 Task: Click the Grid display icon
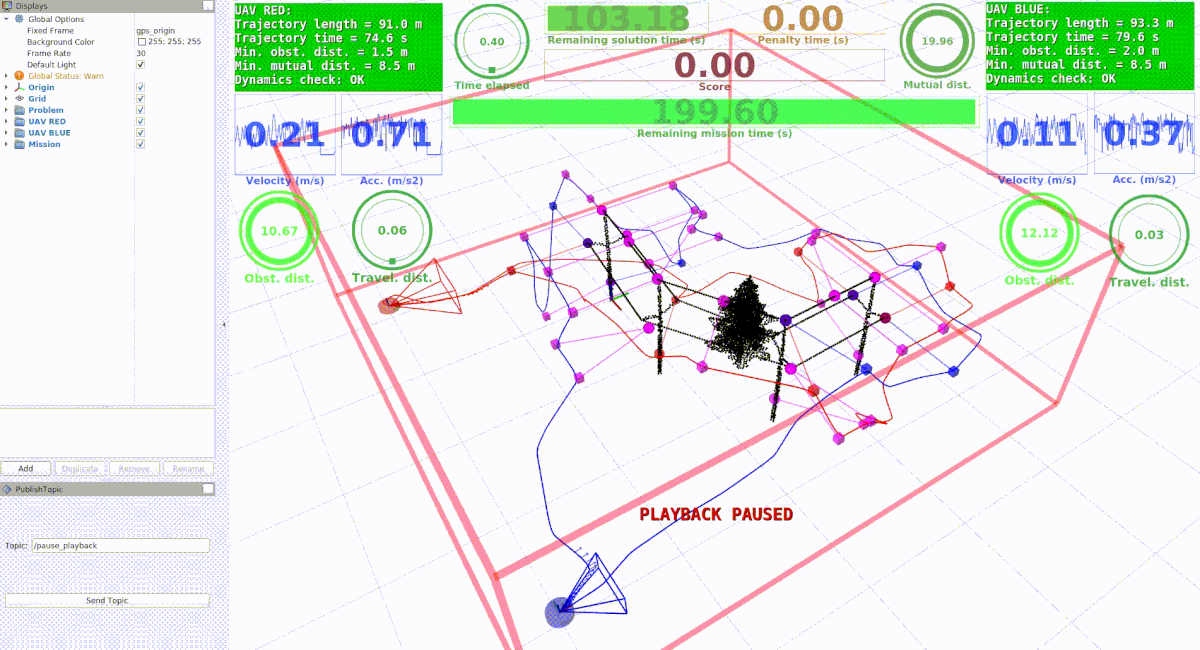click(x=20, y=99)
